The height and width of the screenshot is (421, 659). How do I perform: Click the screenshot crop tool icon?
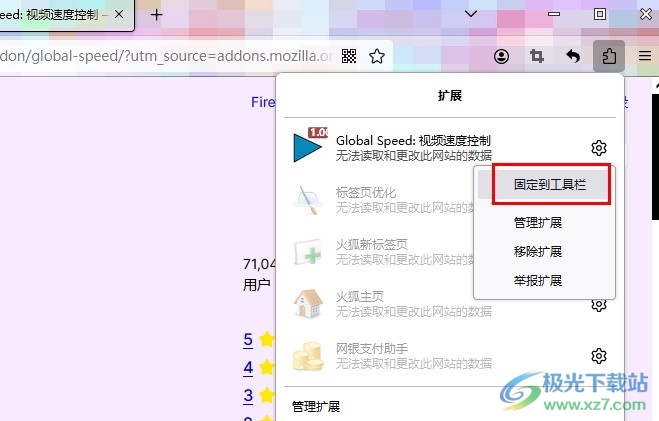point(537,56)
